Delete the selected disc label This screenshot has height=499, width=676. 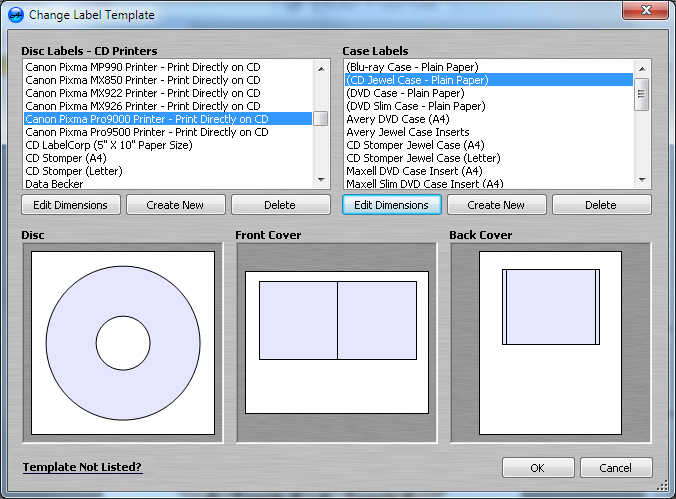(x=280, y=205)
